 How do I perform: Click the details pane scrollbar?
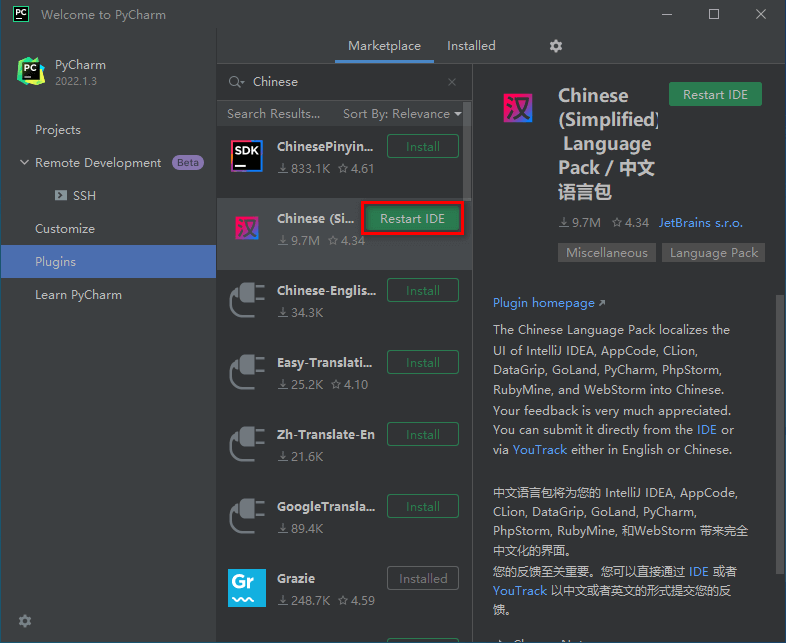click(779, 434)
